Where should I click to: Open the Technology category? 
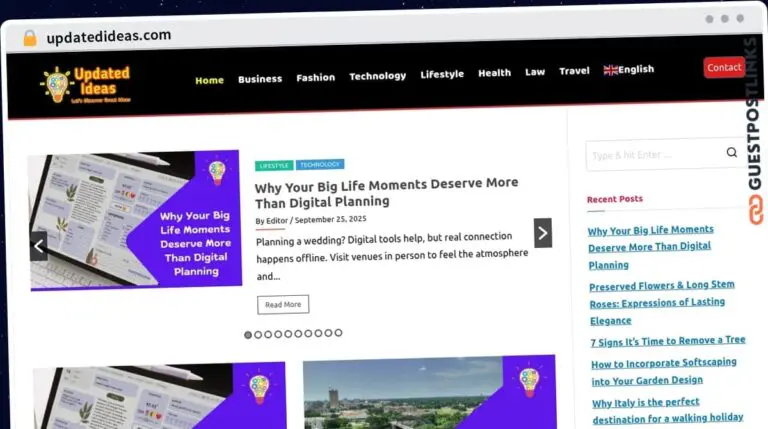(378, 76)
